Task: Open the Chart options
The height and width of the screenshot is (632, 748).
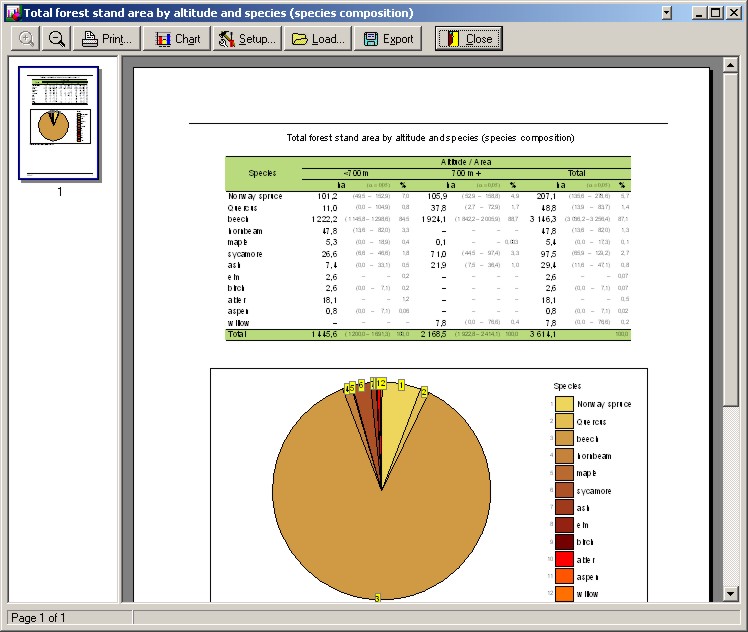Action: [x=177, y=39]
